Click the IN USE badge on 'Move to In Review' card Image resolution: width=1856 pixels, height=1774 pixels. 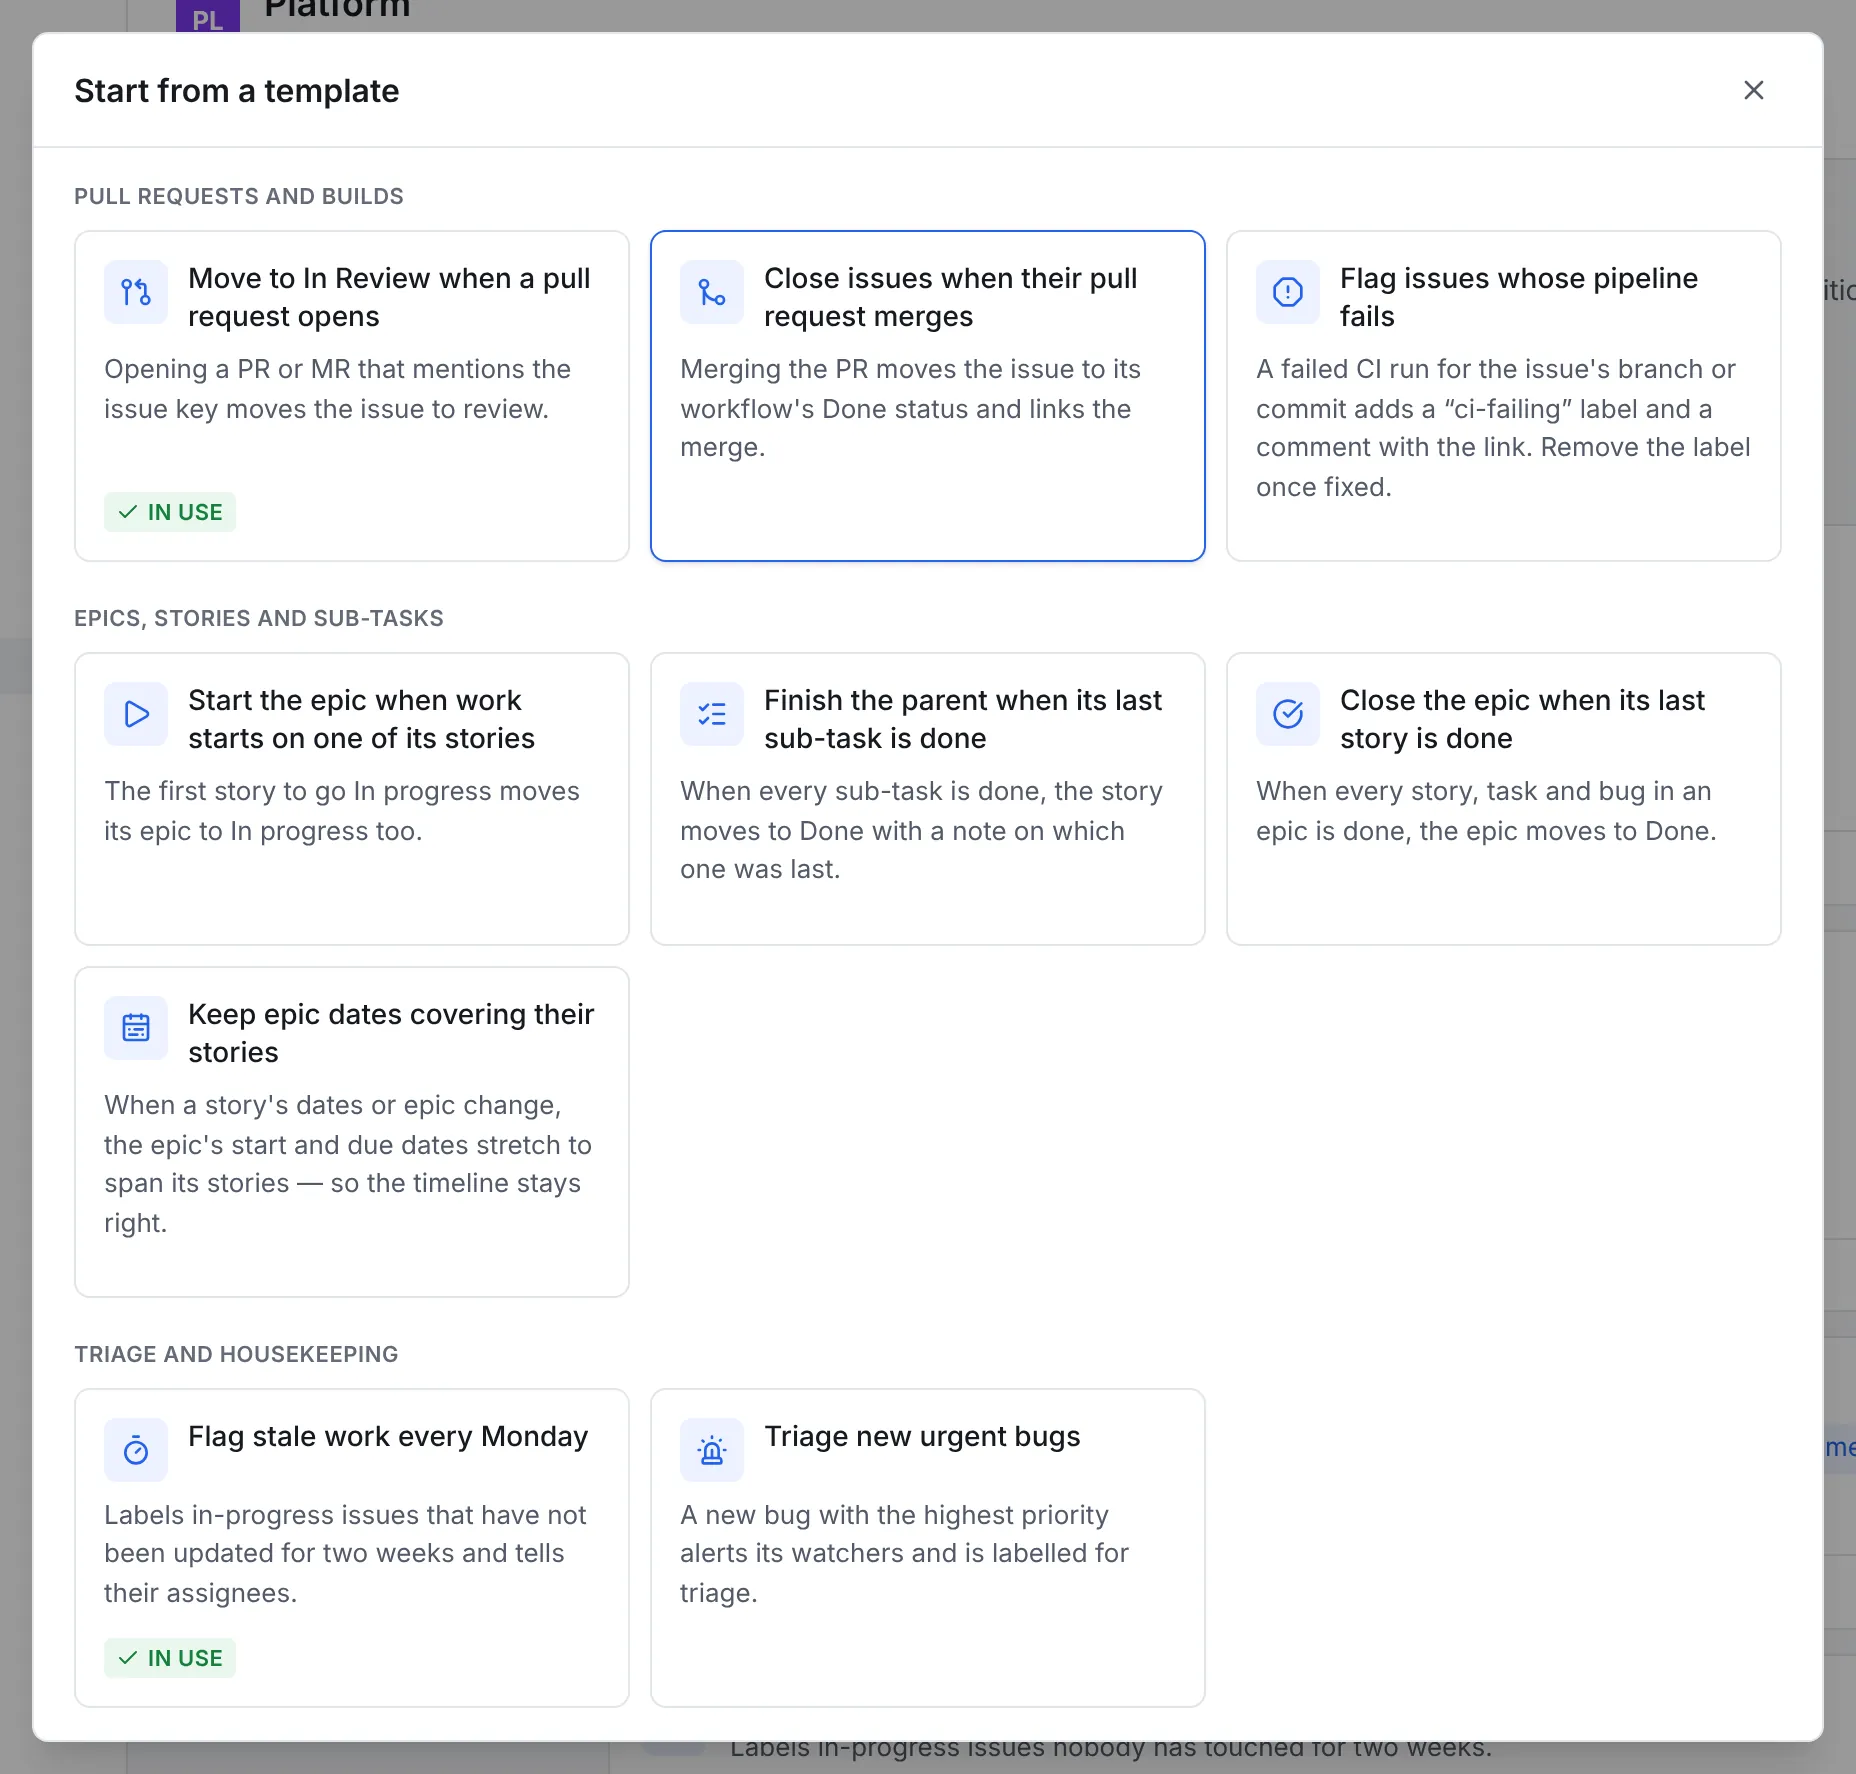[x=170, y=512]
